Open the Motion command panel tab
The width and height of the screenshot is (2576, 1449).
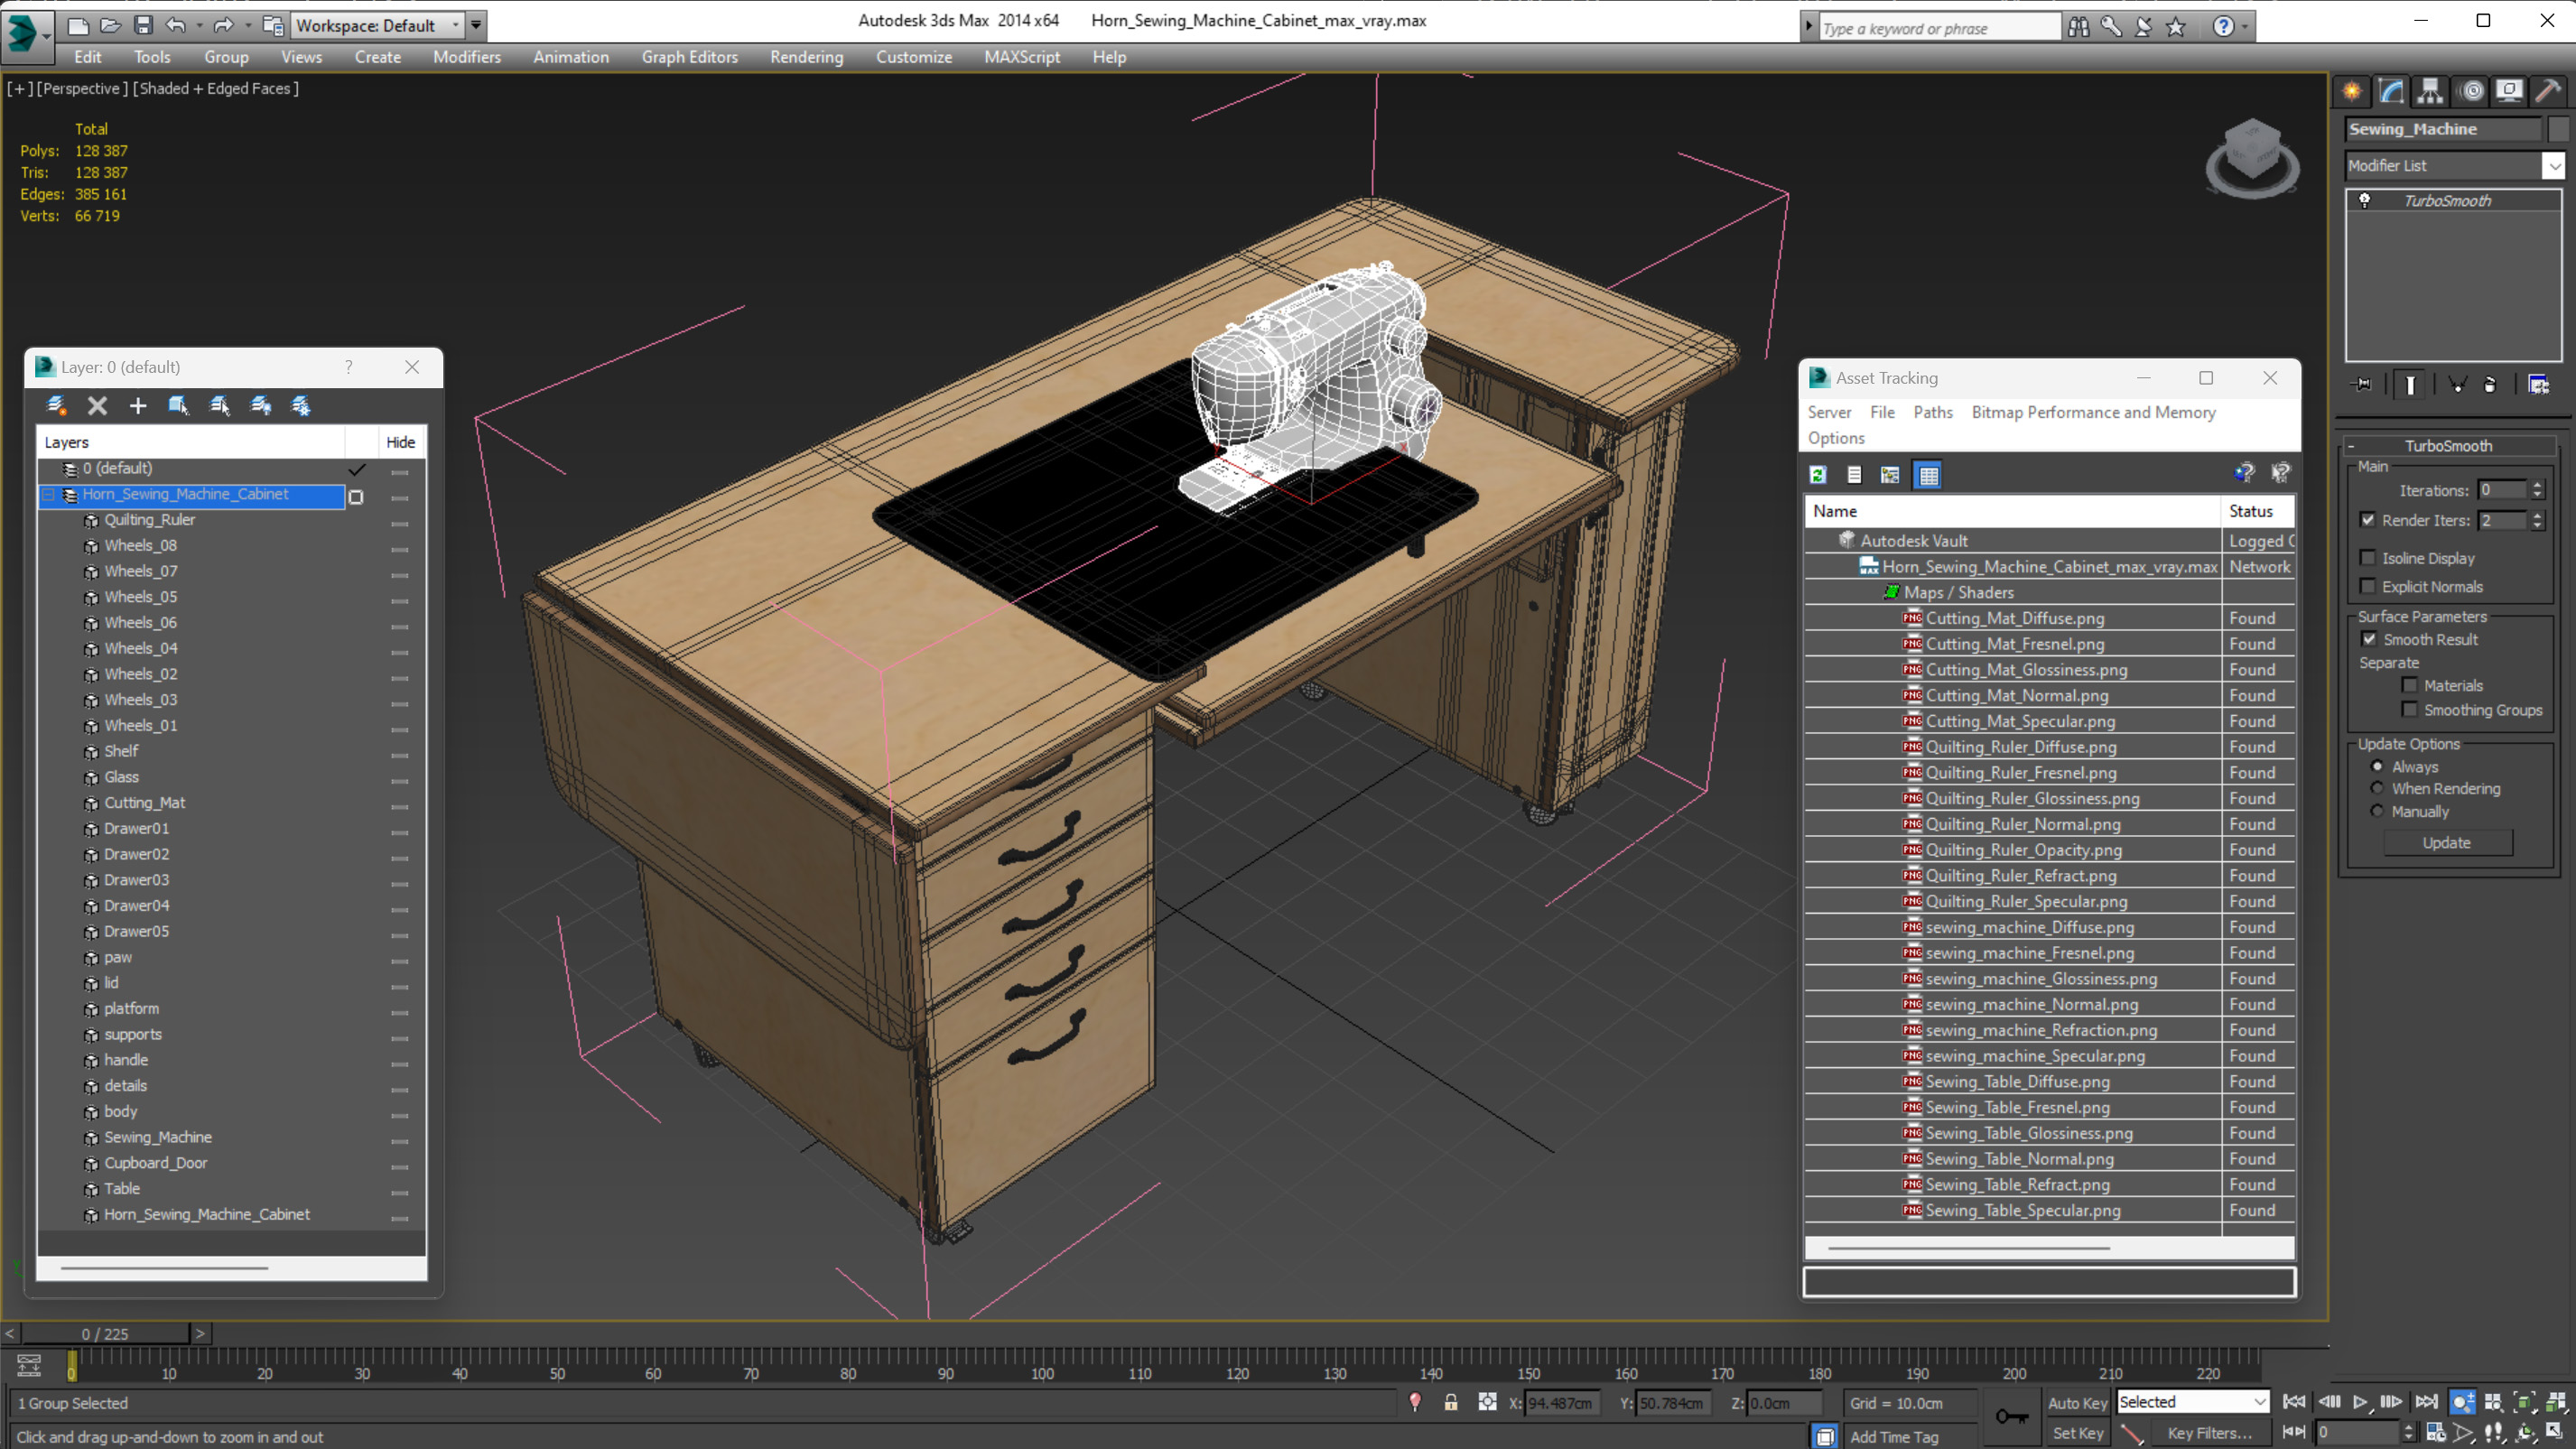click(2471, 91)
